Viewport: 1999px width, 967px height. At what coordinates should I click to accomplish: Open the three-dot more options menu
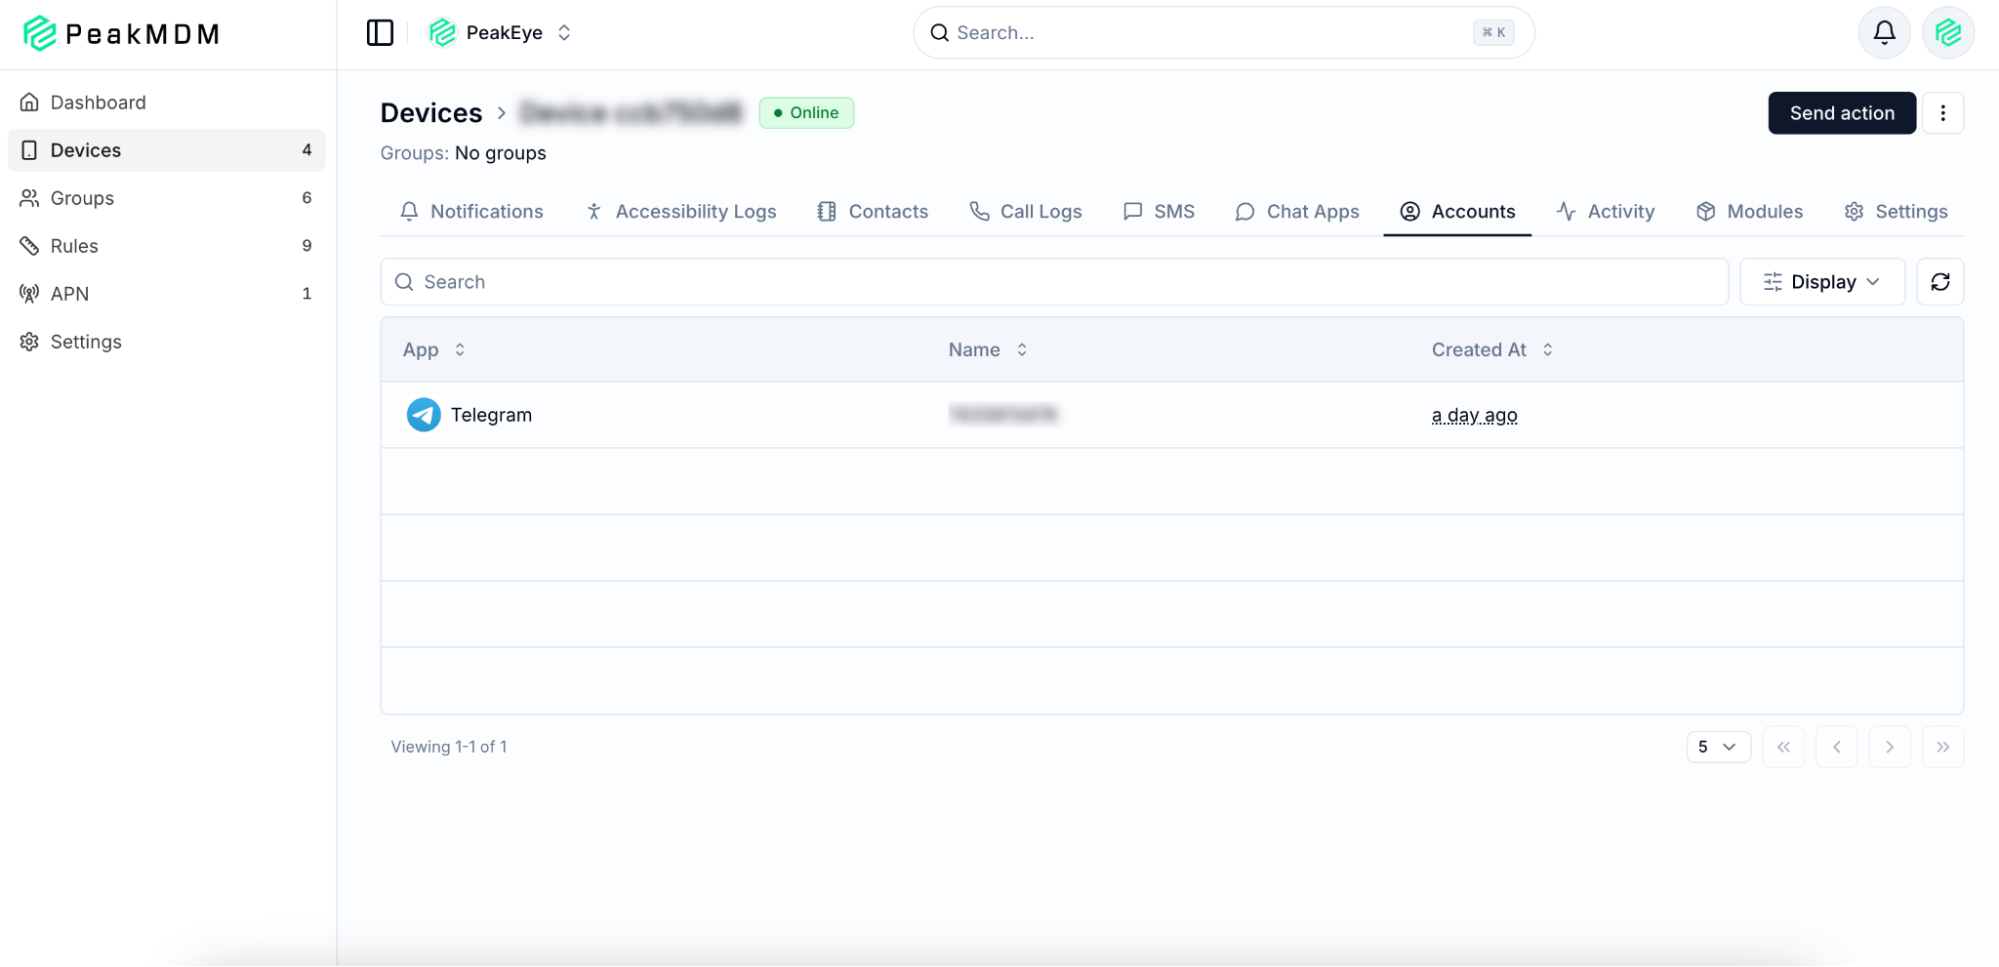tap(1942, 113)
